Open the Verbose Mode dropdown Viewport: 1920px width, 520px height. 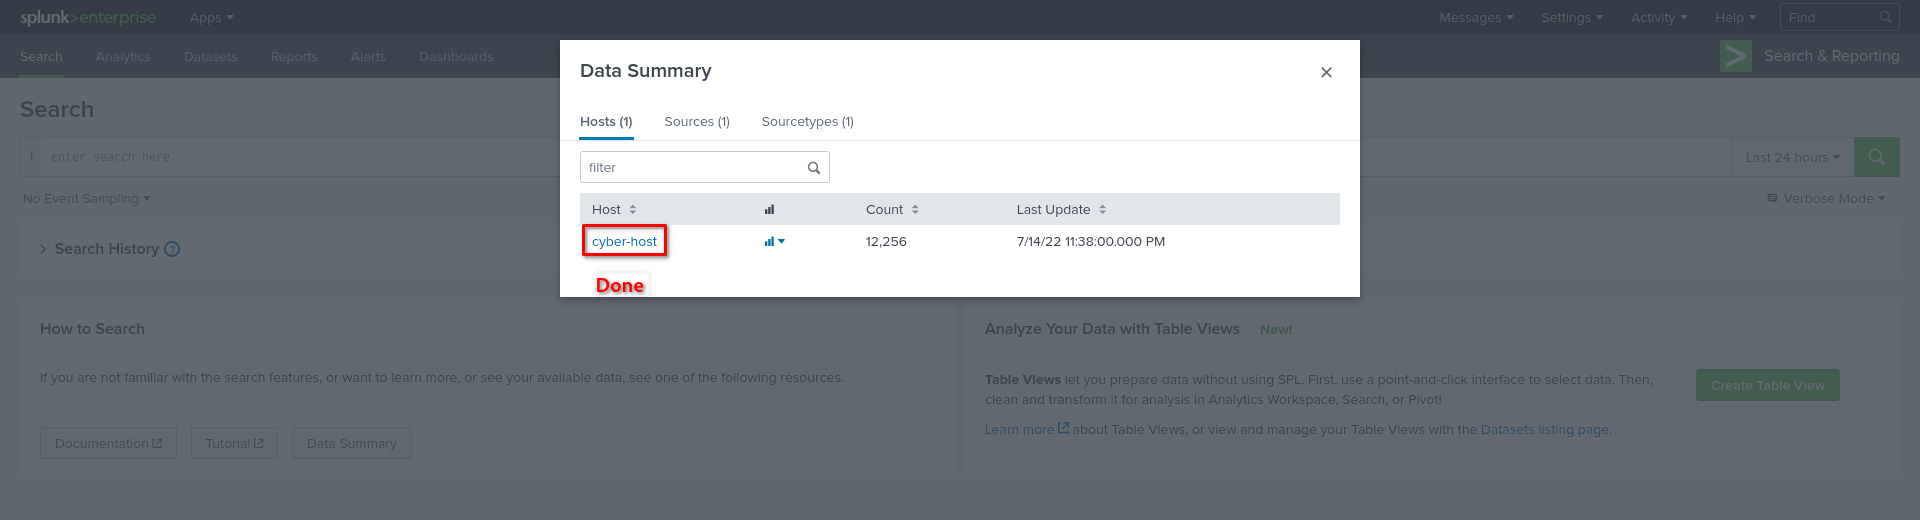tap(1826, 199)
